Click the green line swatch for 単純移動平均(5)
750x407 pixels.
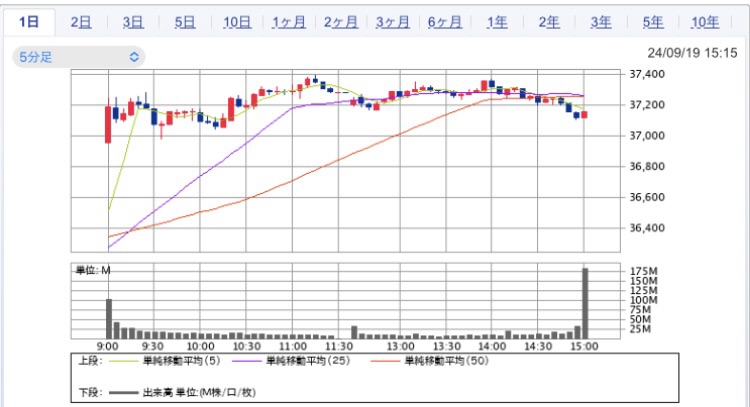123,361
